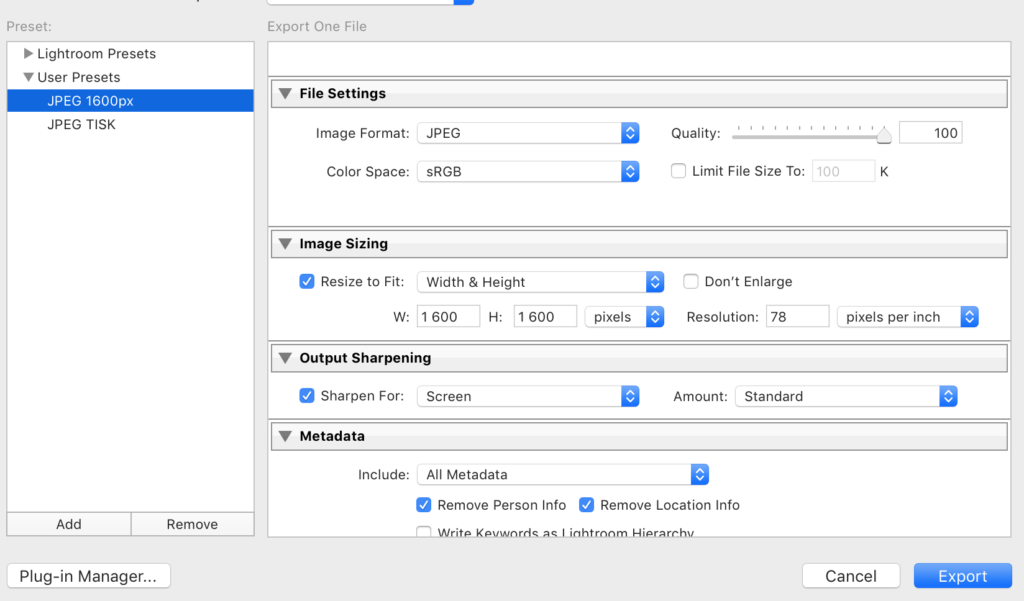Expand the Lightroom Presets folder

pyautogui.click(x=28, y=54)
